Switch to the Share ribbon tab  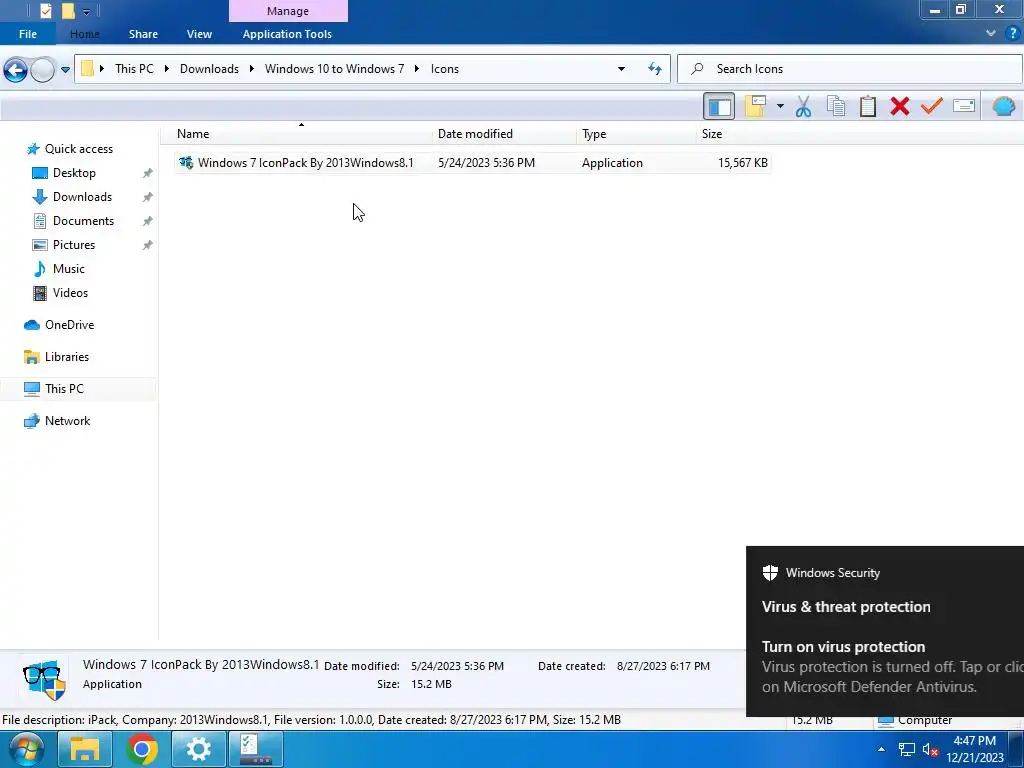(x=143, y=34)
